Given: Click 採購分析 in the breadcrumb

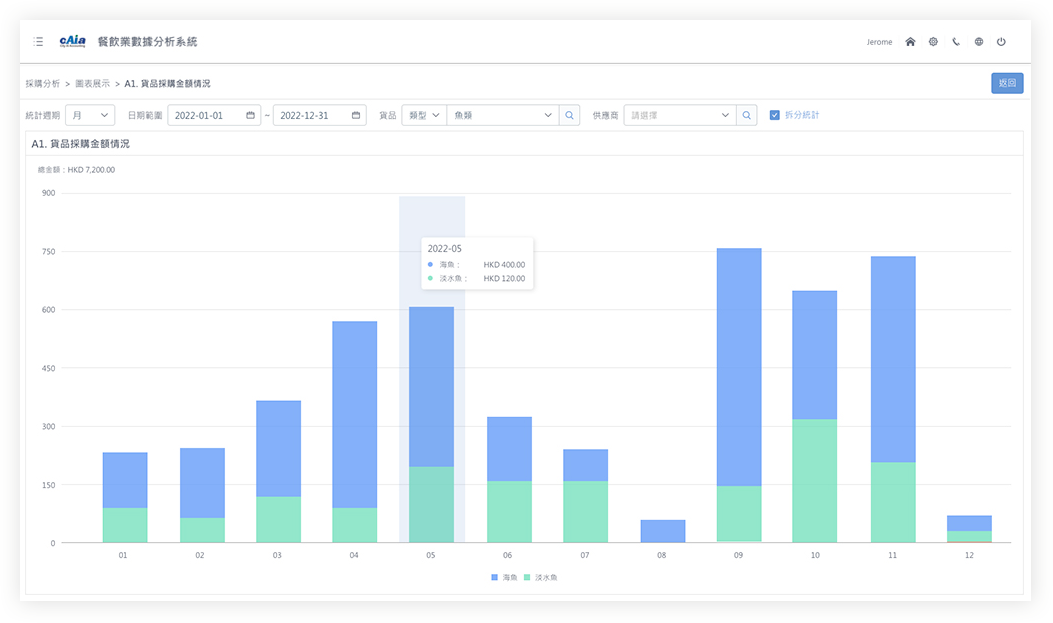Looking at the screenshot, I should [x=43, y=84].
